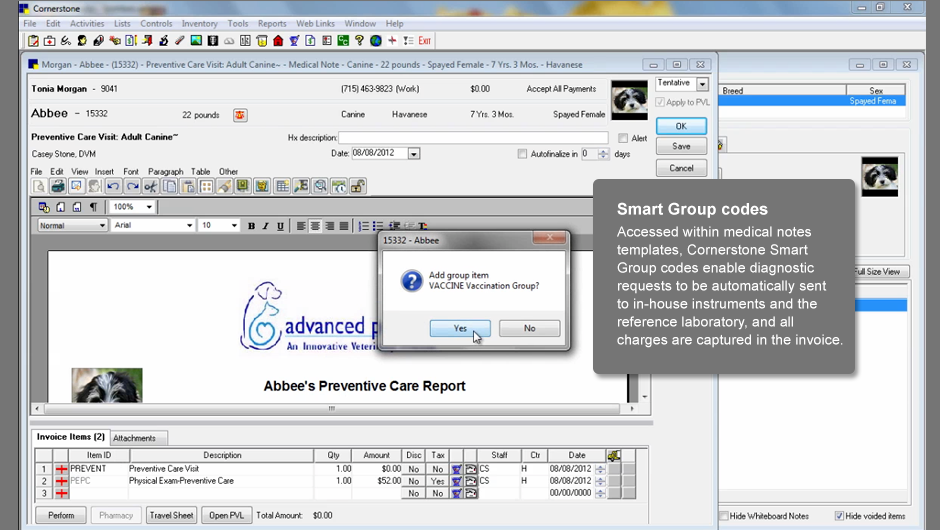Click the red house icon in main toolbar
This screenshot has width=940, height=530.
[278, 41]
